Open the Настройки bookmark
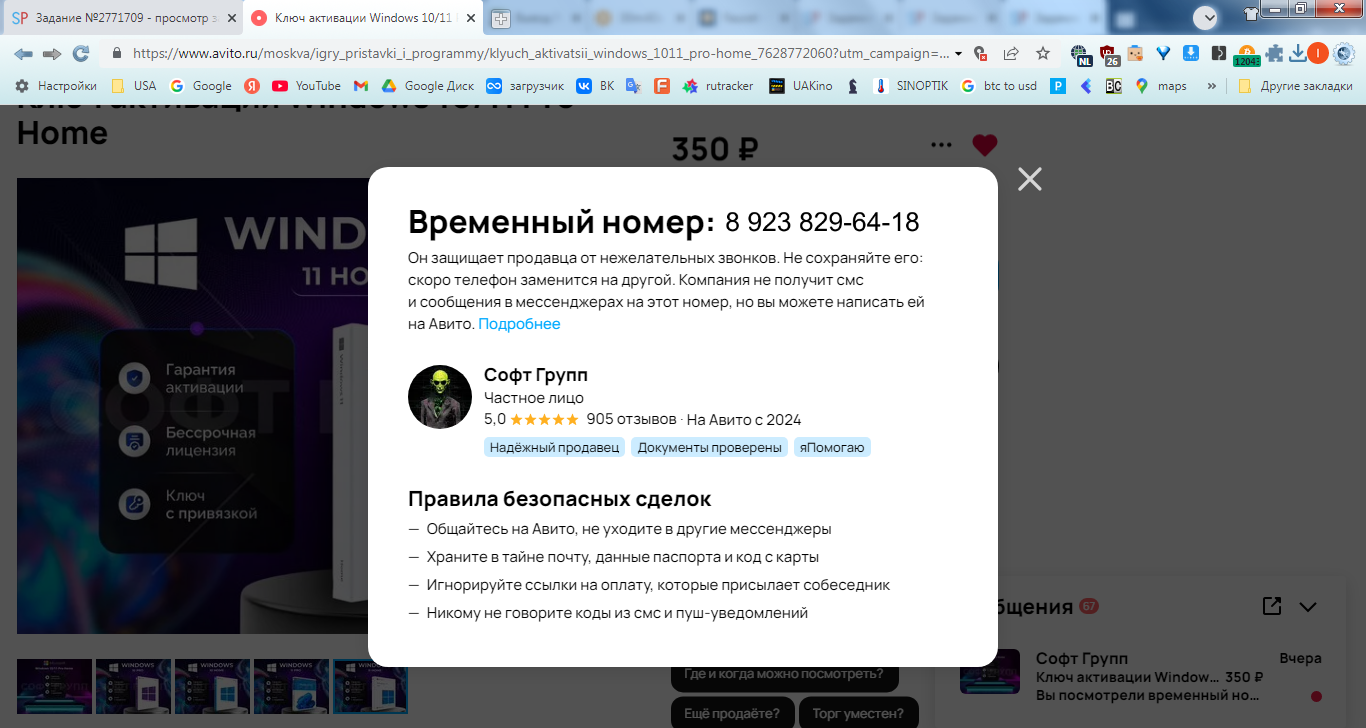This screenshot has height=728, width=1366. coord(57,86)
